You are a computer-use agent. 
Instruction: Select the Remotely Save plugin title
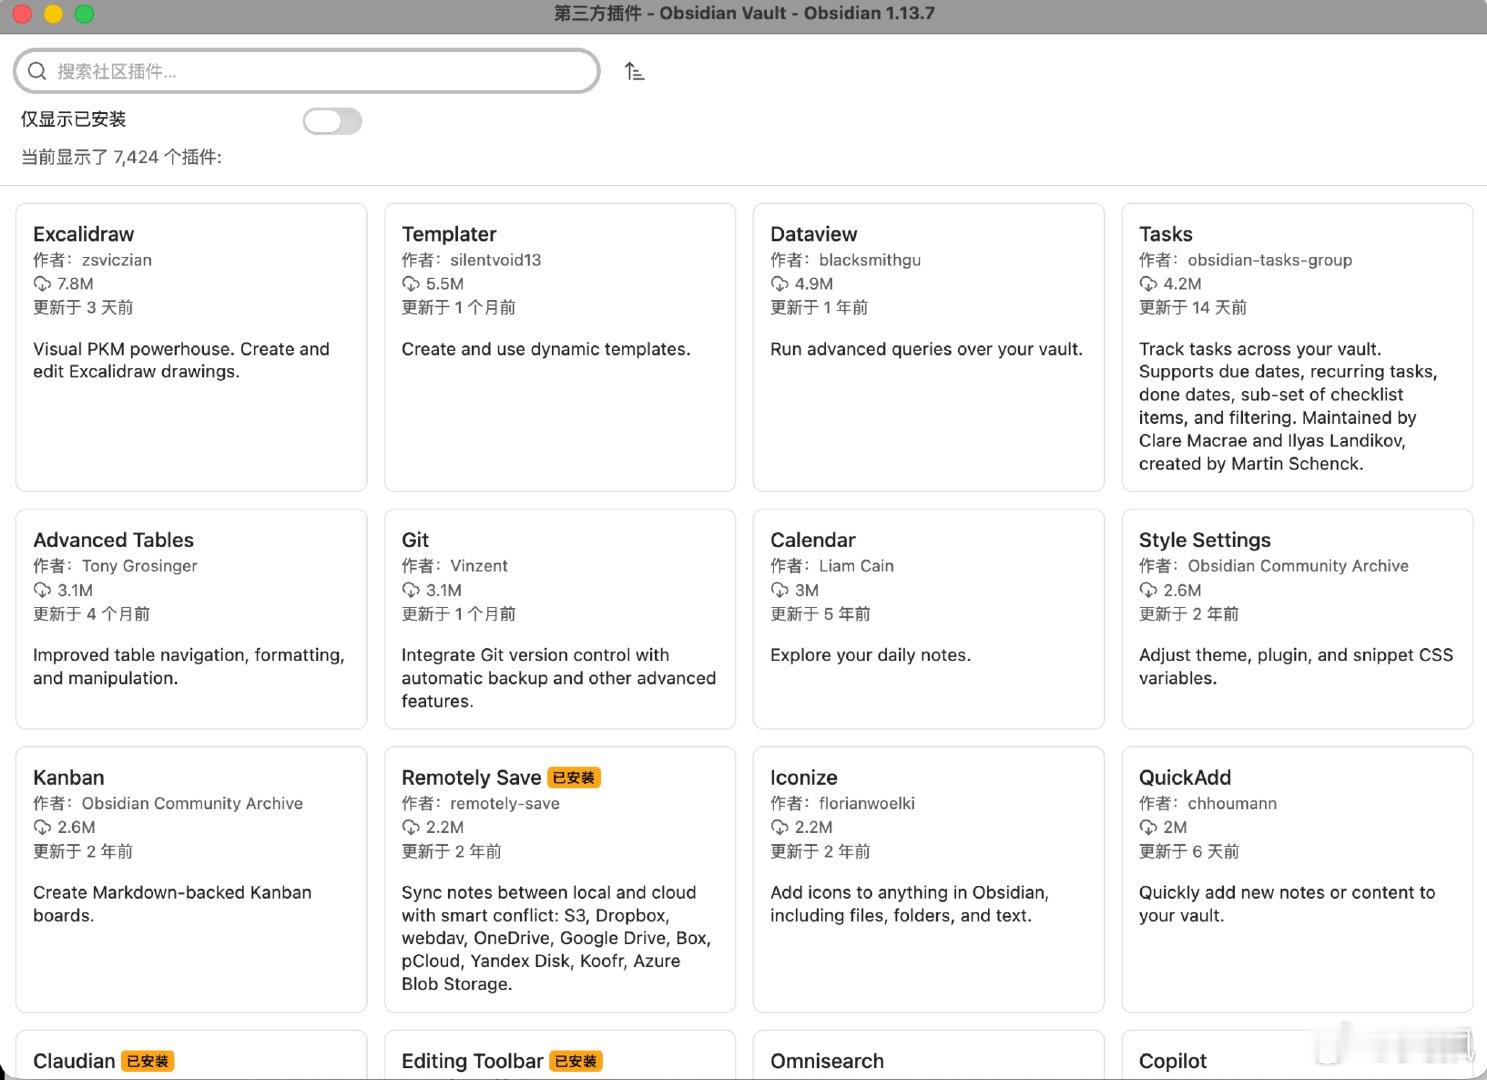click(471, 777)
